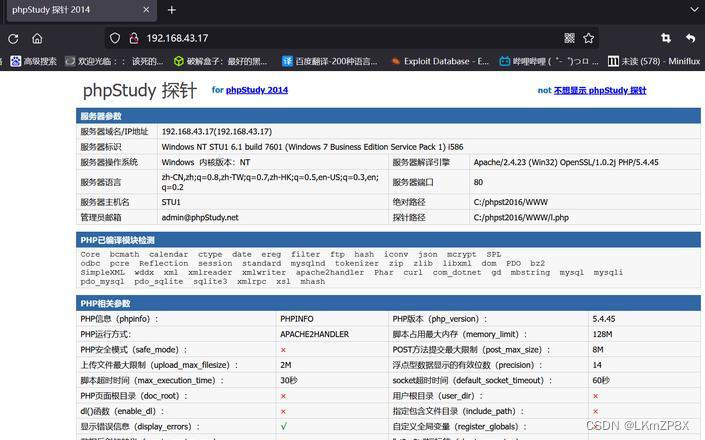Open the PHPINFO link
705x440 pixels.
point(297,319)
